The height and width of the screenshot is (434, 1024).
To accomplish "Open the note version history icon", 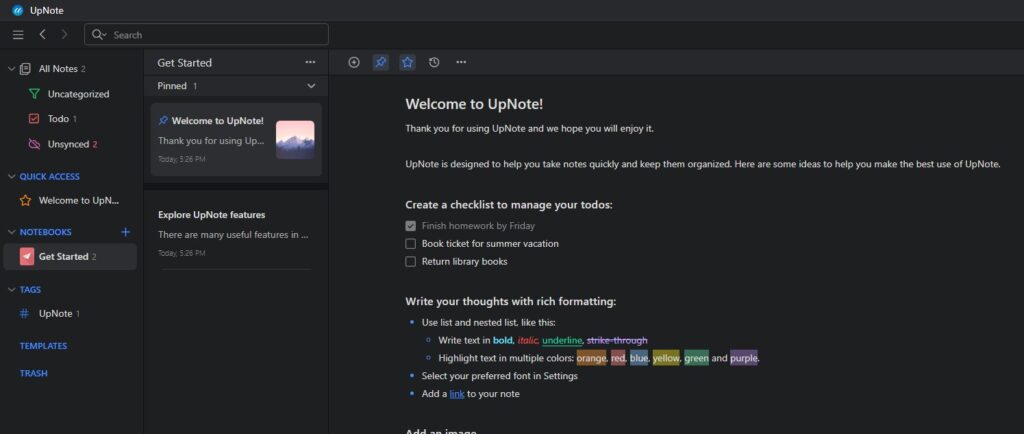I will (434, 62).
